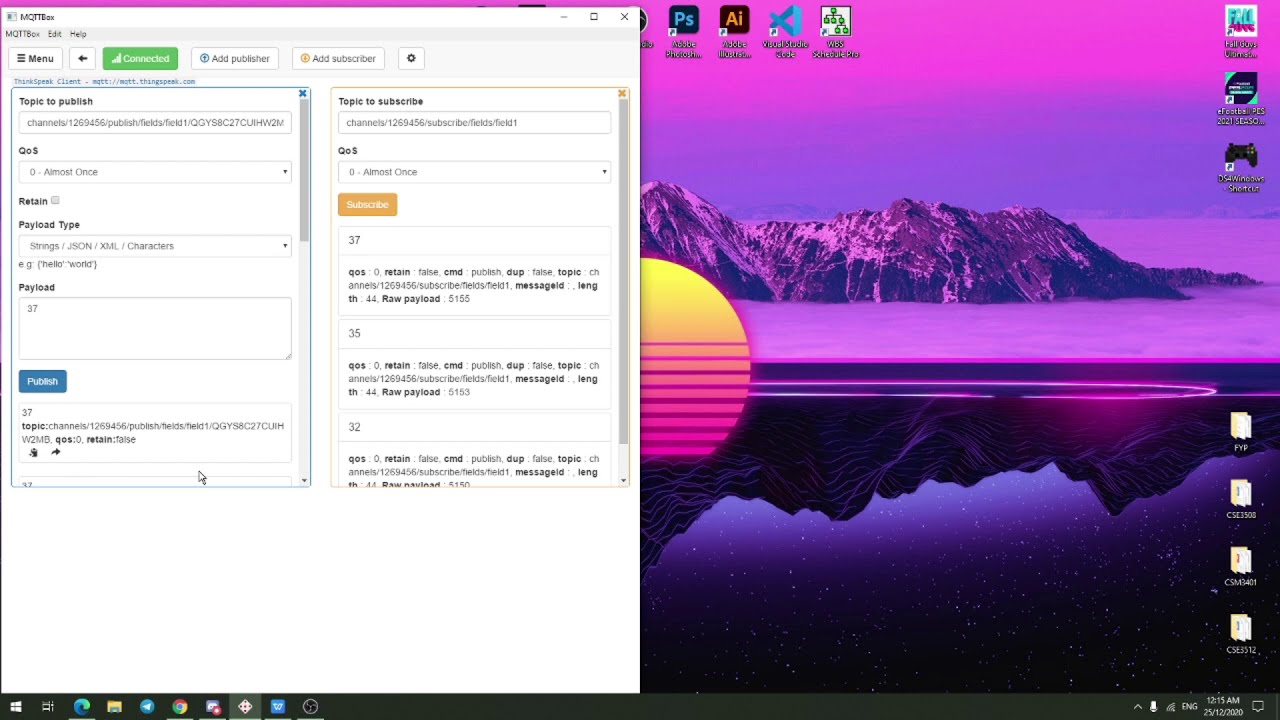Go back using the left arrow button
Viewport: 1280px width, 720px height.
[x=83, y=58]
